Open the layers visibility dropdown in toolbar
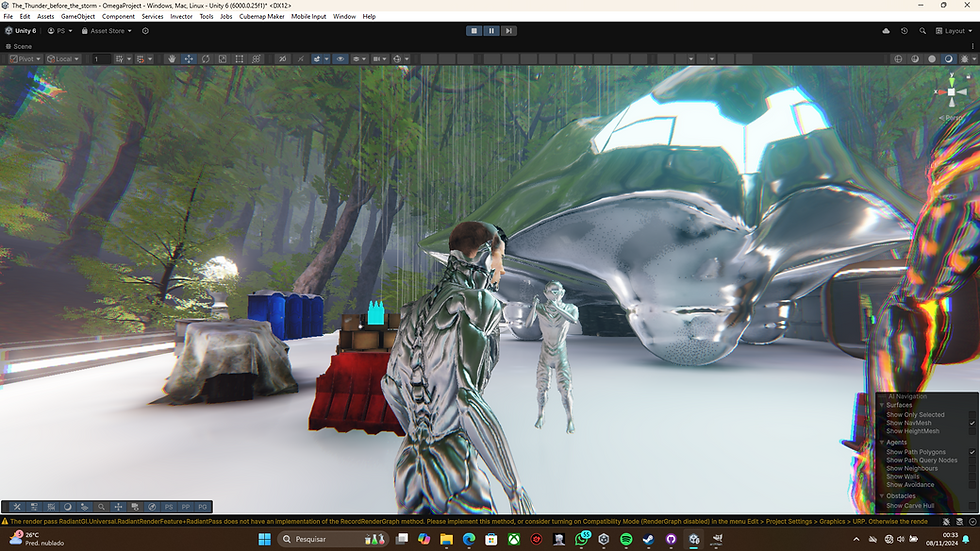 359,59
